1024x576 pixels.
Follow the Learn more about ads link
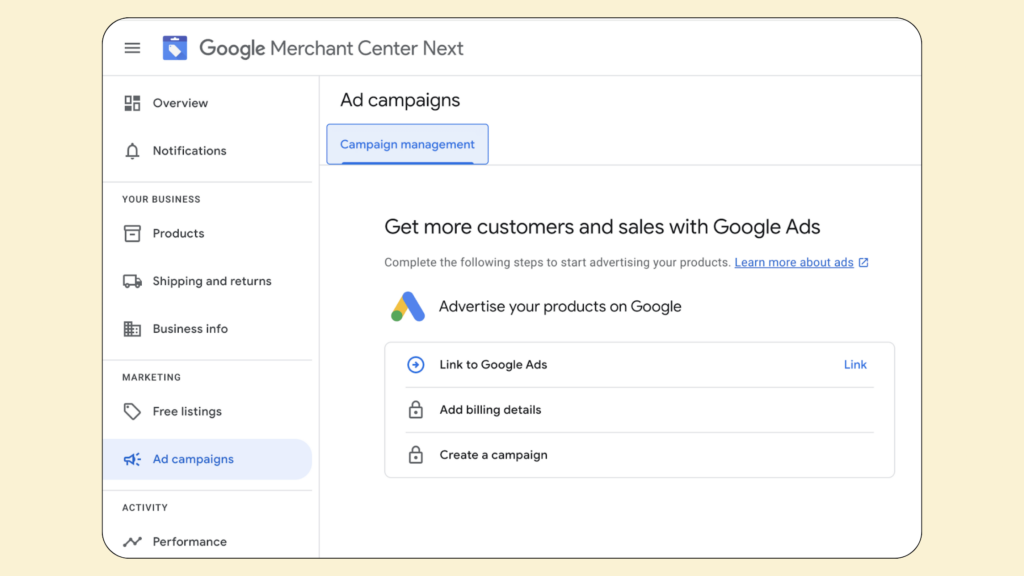click(x=793, y=263)
